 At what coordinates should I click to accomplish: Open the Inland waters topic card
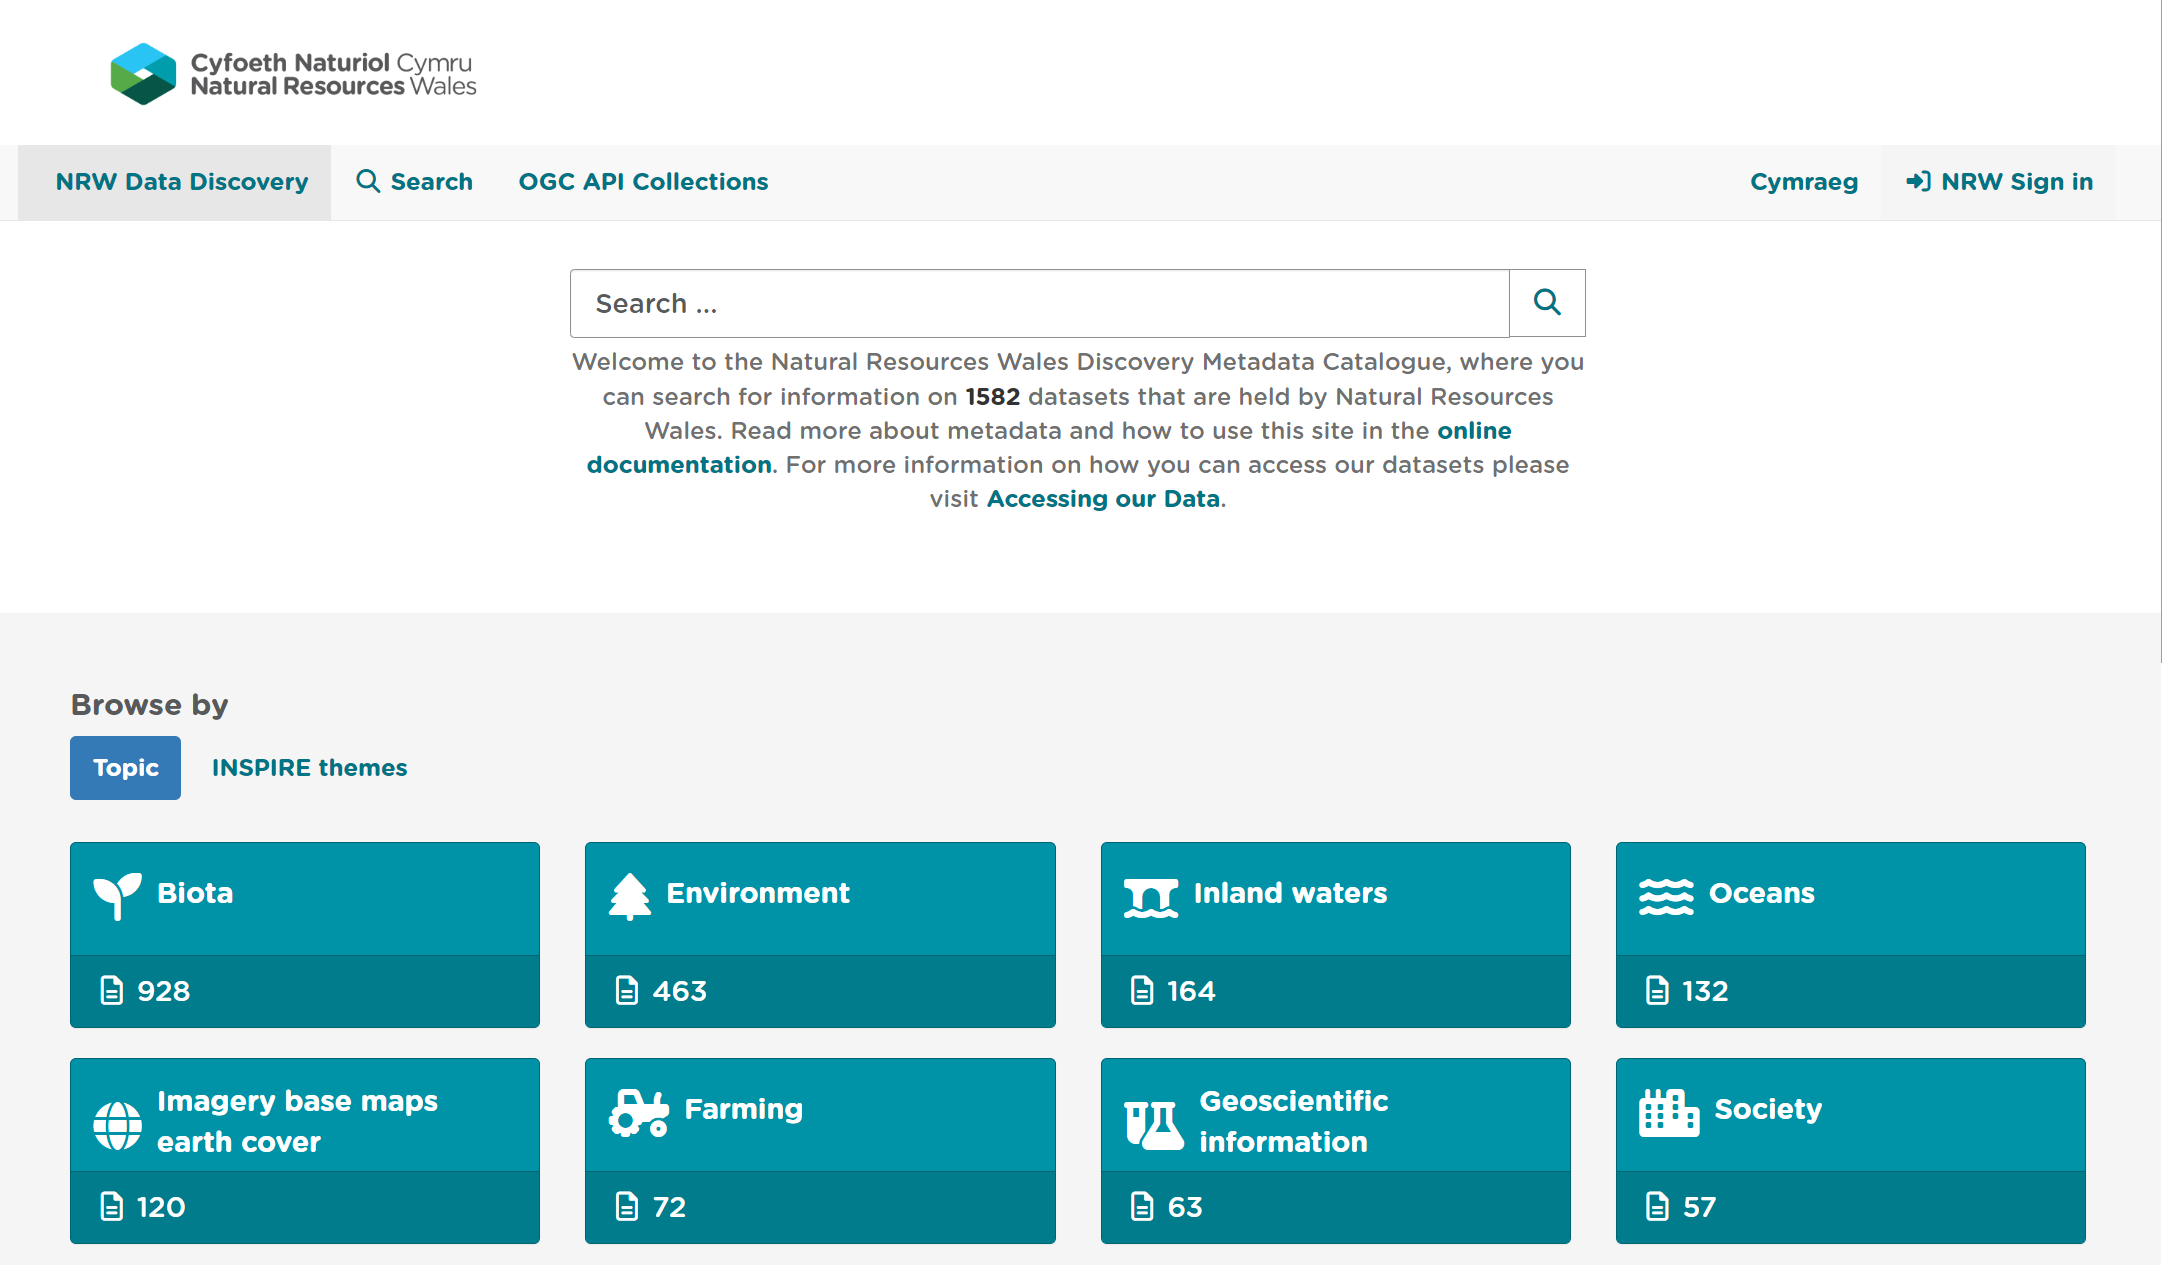pyautogui.click(x=1336, y=935)
